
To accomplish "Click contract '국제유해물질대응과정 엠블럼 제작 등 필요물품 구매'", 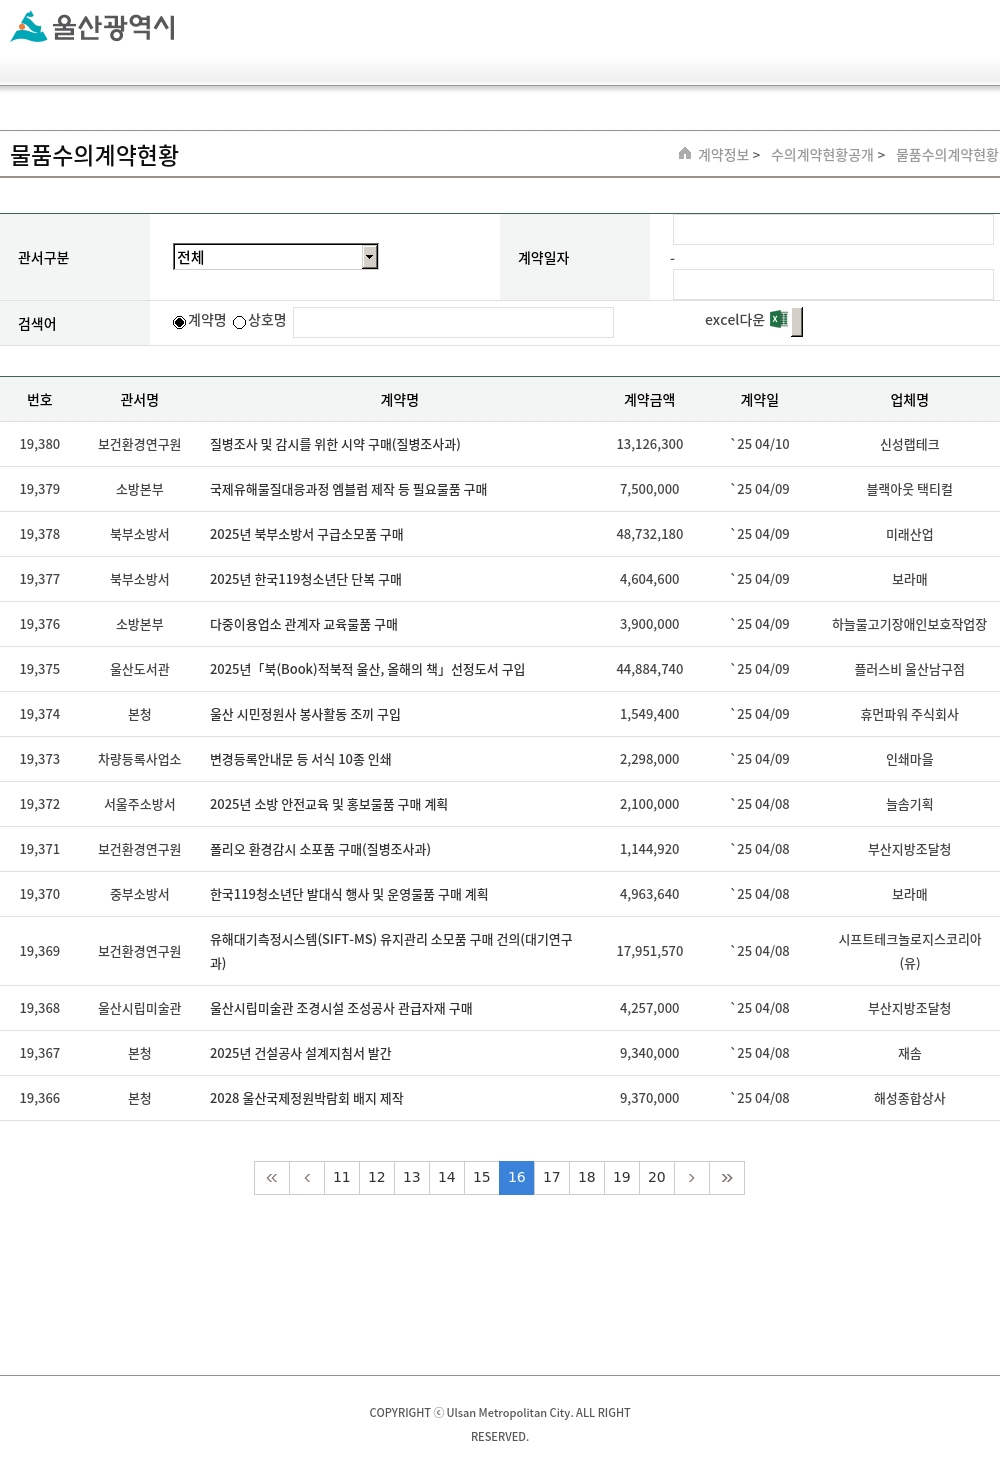I will point(348,489).
